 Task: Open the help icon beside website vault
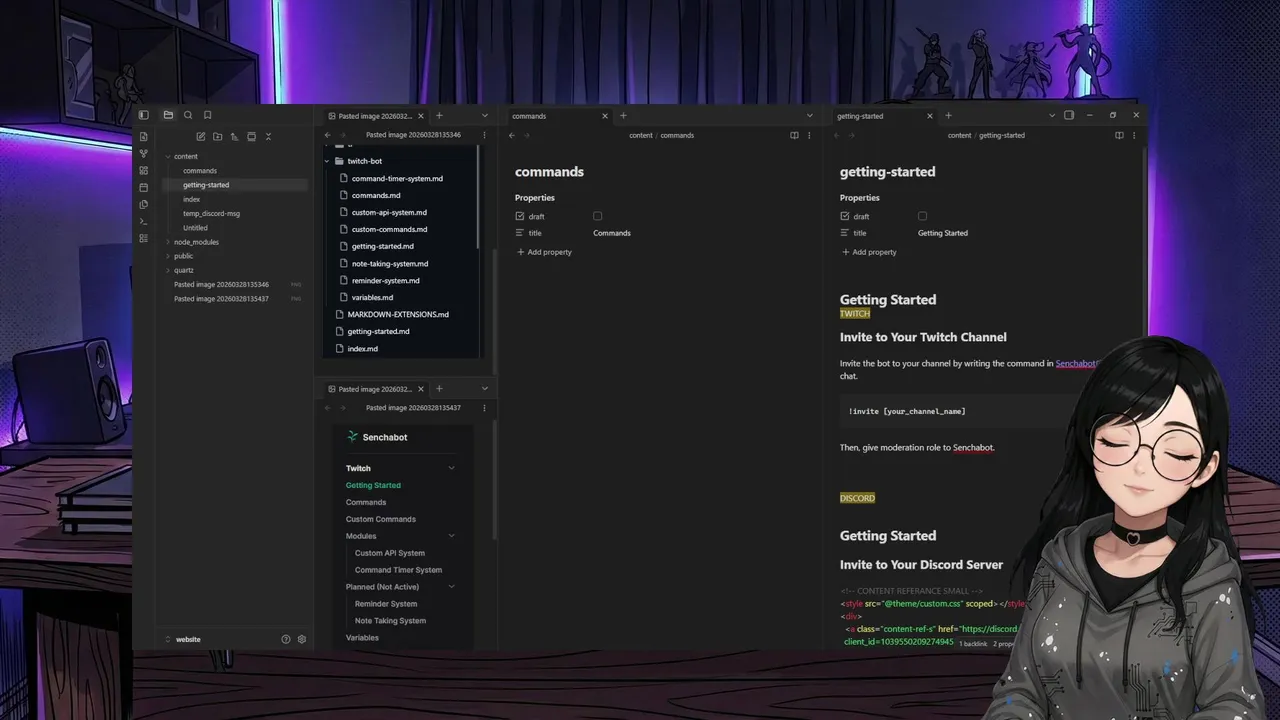pos(286,639)
